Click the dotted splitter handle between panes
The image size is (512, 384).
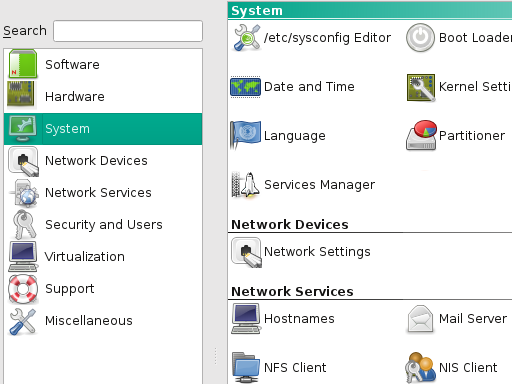(x=215, y=356)
